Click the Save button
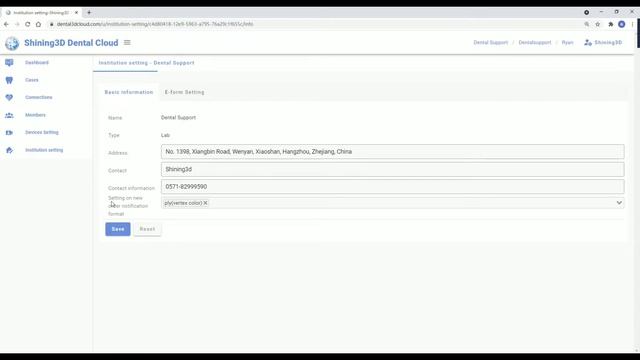Image resolution: width=640 pixels, height=360 pixels. click(118, 229)
